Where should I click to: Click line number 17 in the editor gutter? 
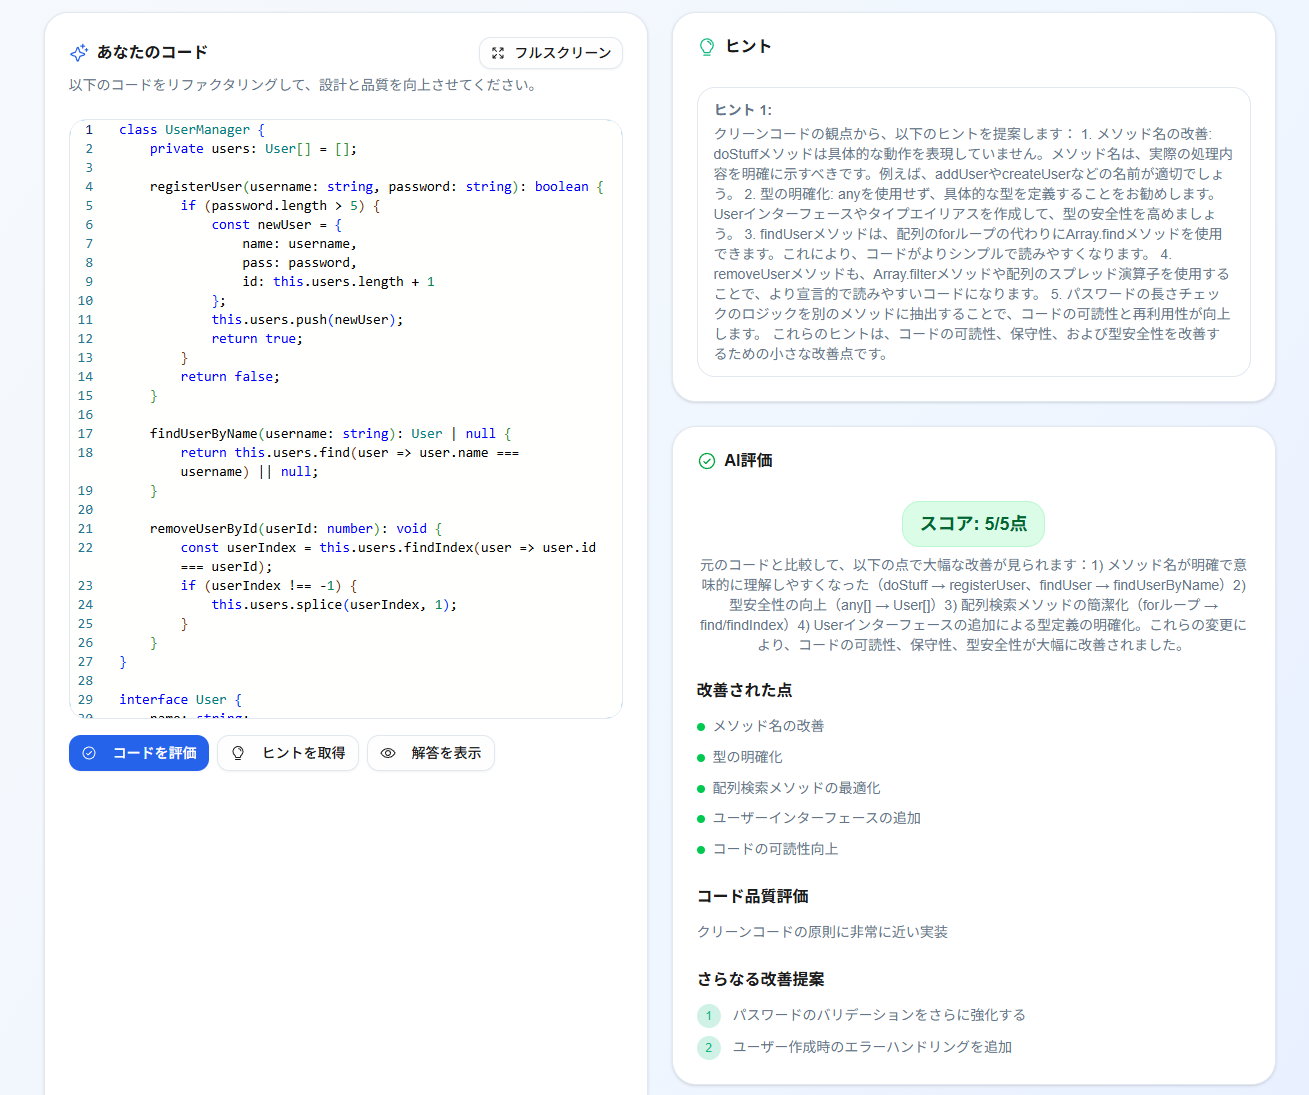[85, 434]
